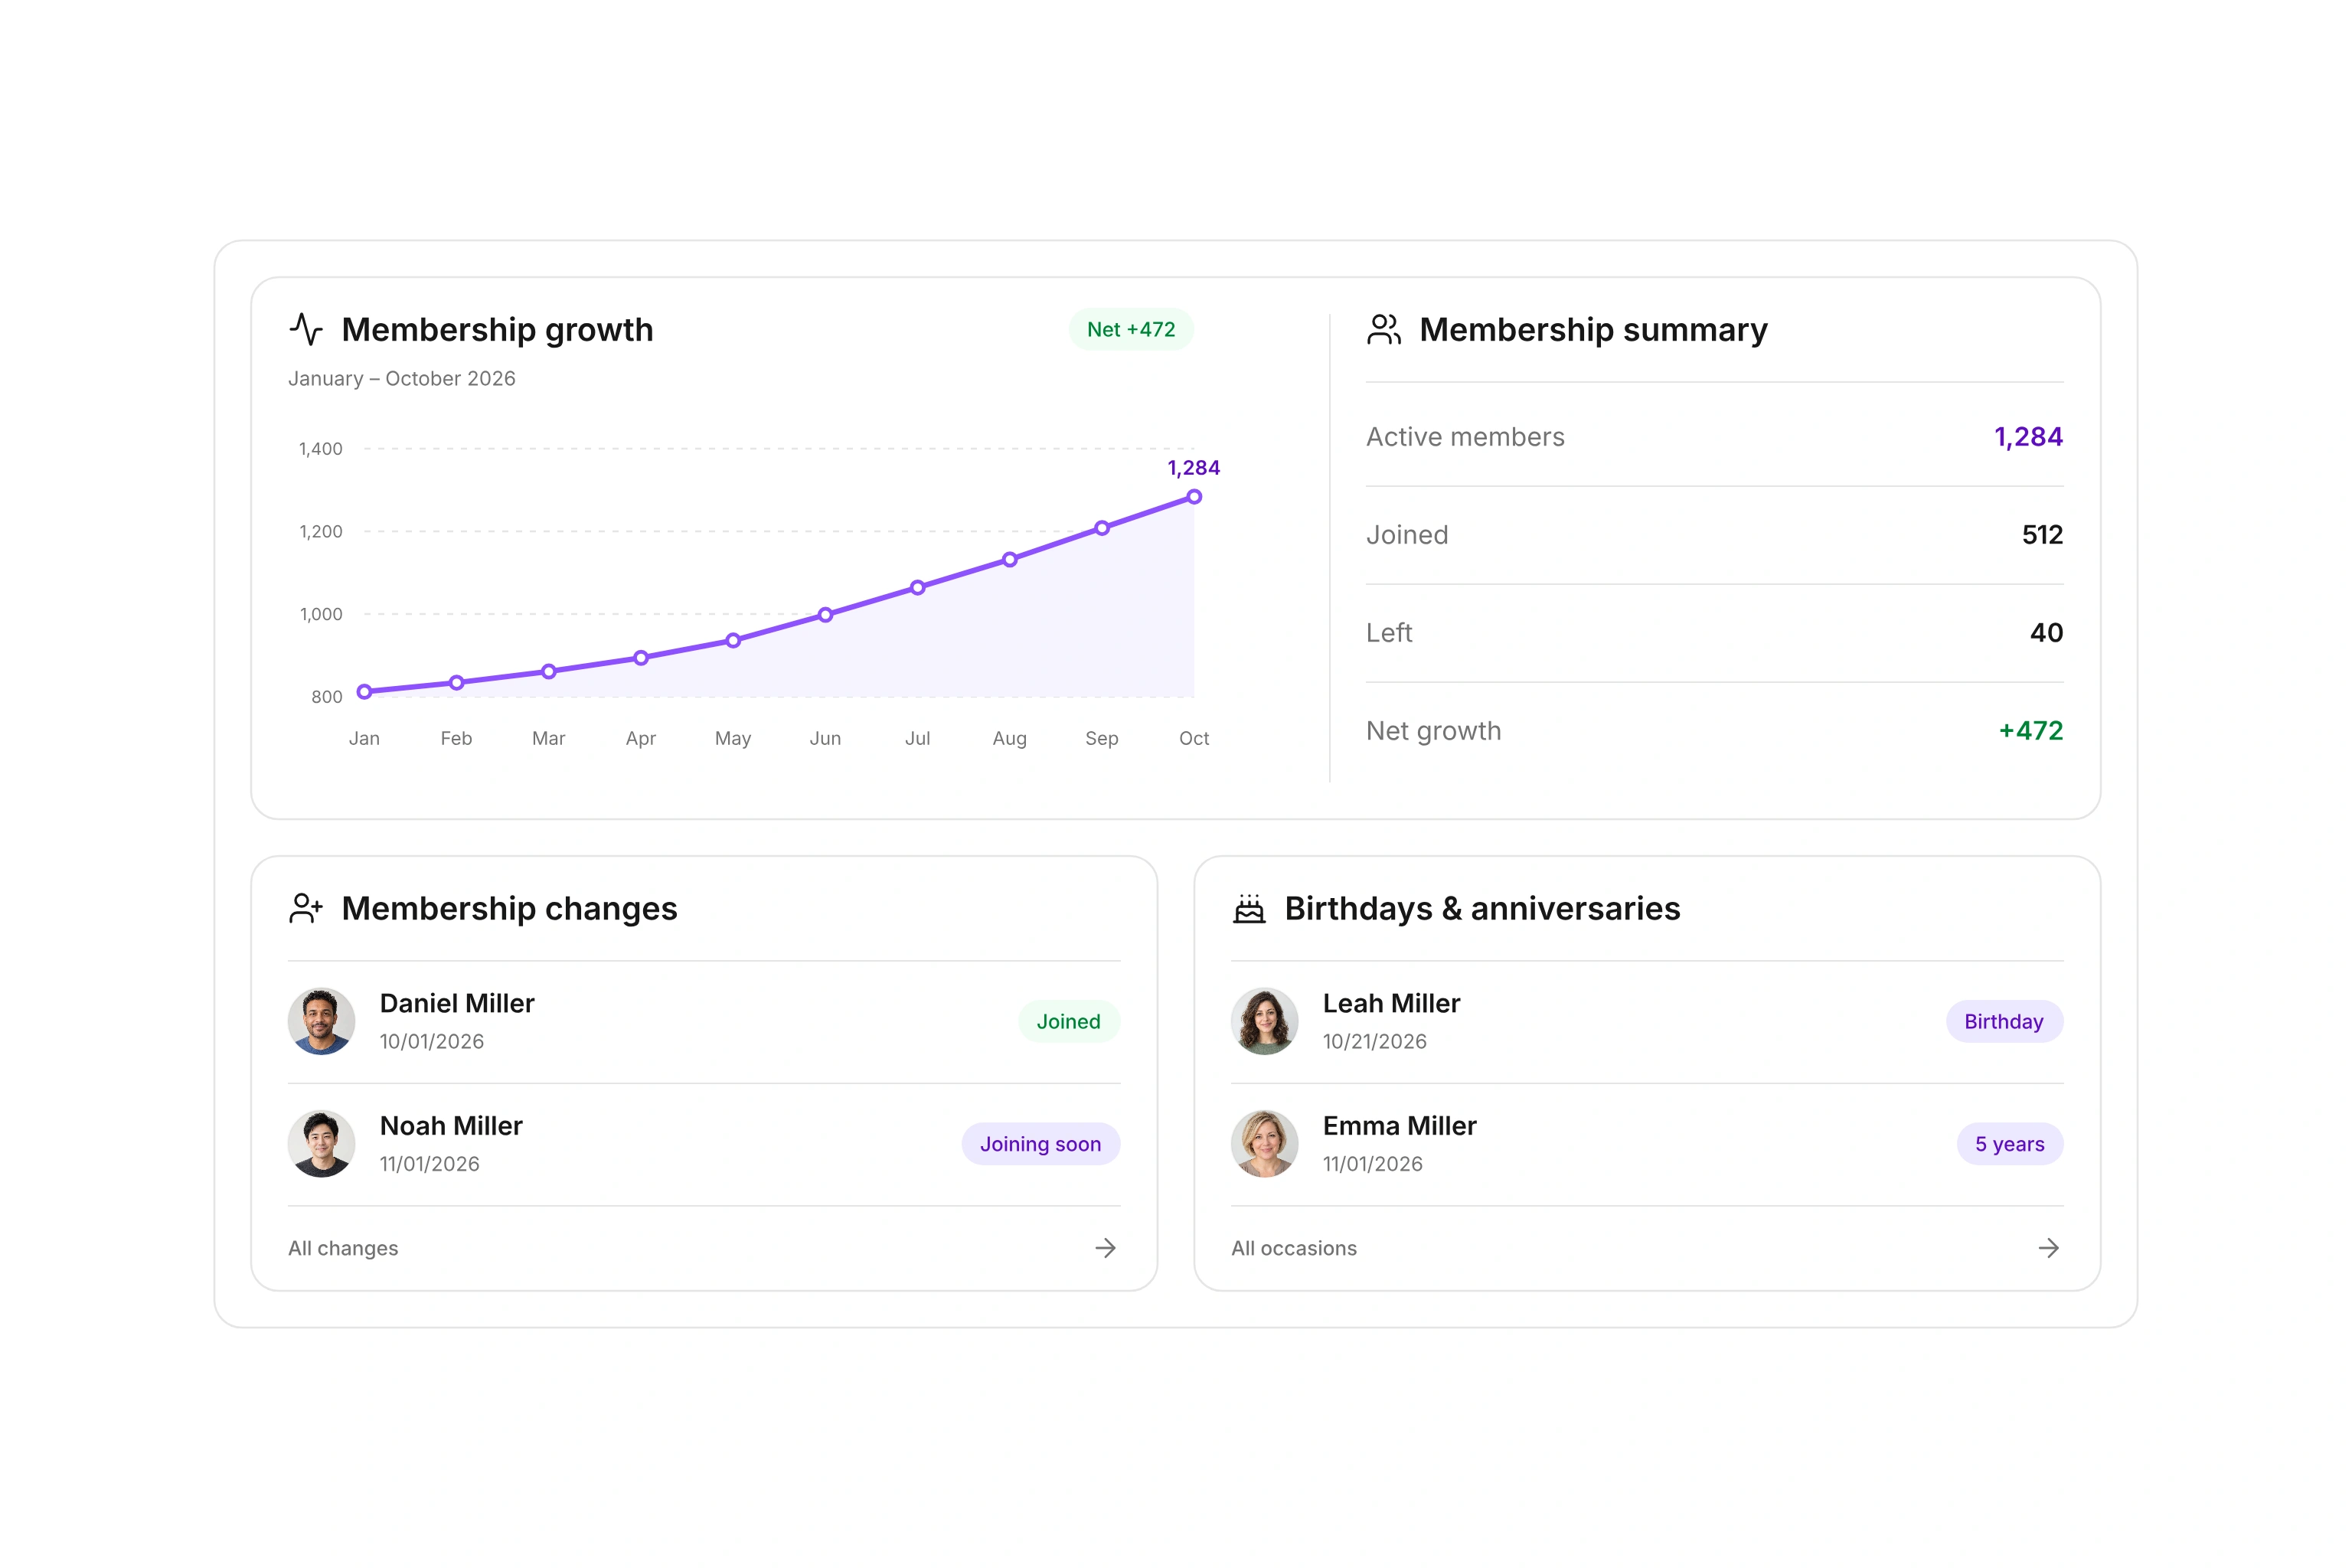Select the Aug data point on chart
This screenshot has height=1568, width=2352.
pyautogui.click(x=1010, y=560)
